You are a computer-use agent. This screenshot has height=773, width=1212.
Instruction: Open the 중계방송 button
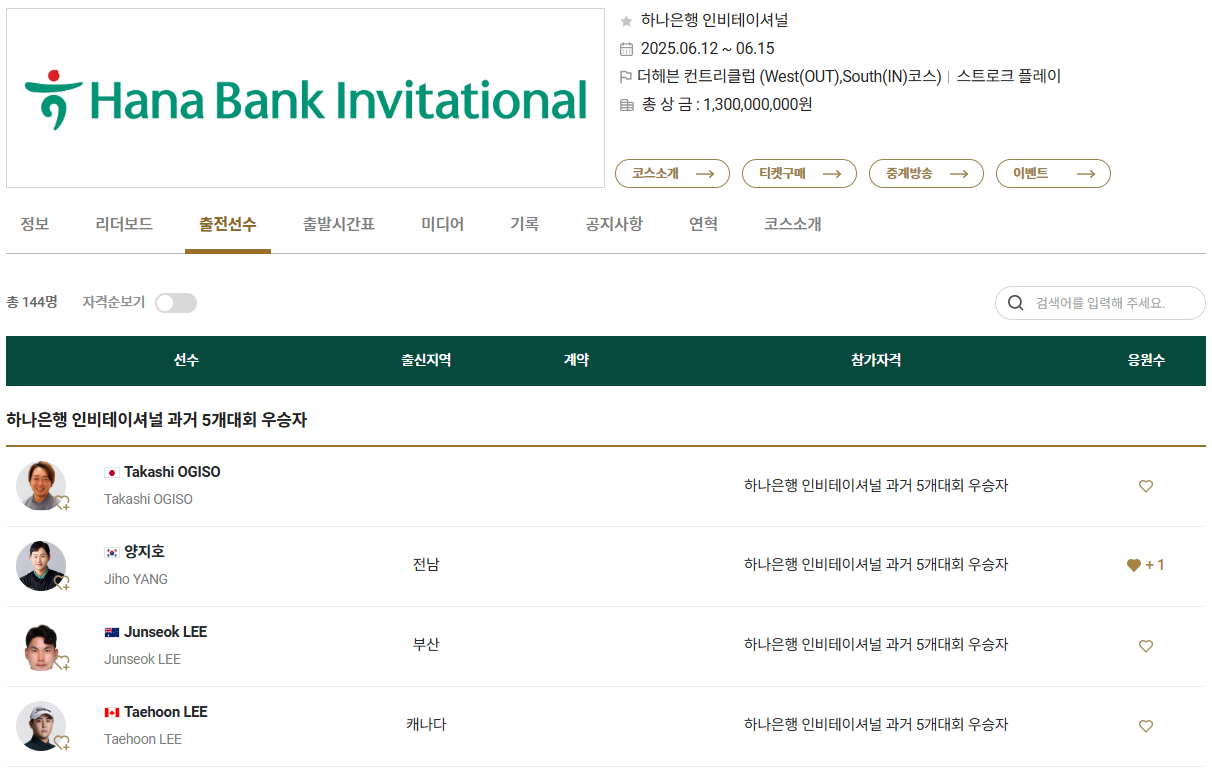click(x=926, y=173)
